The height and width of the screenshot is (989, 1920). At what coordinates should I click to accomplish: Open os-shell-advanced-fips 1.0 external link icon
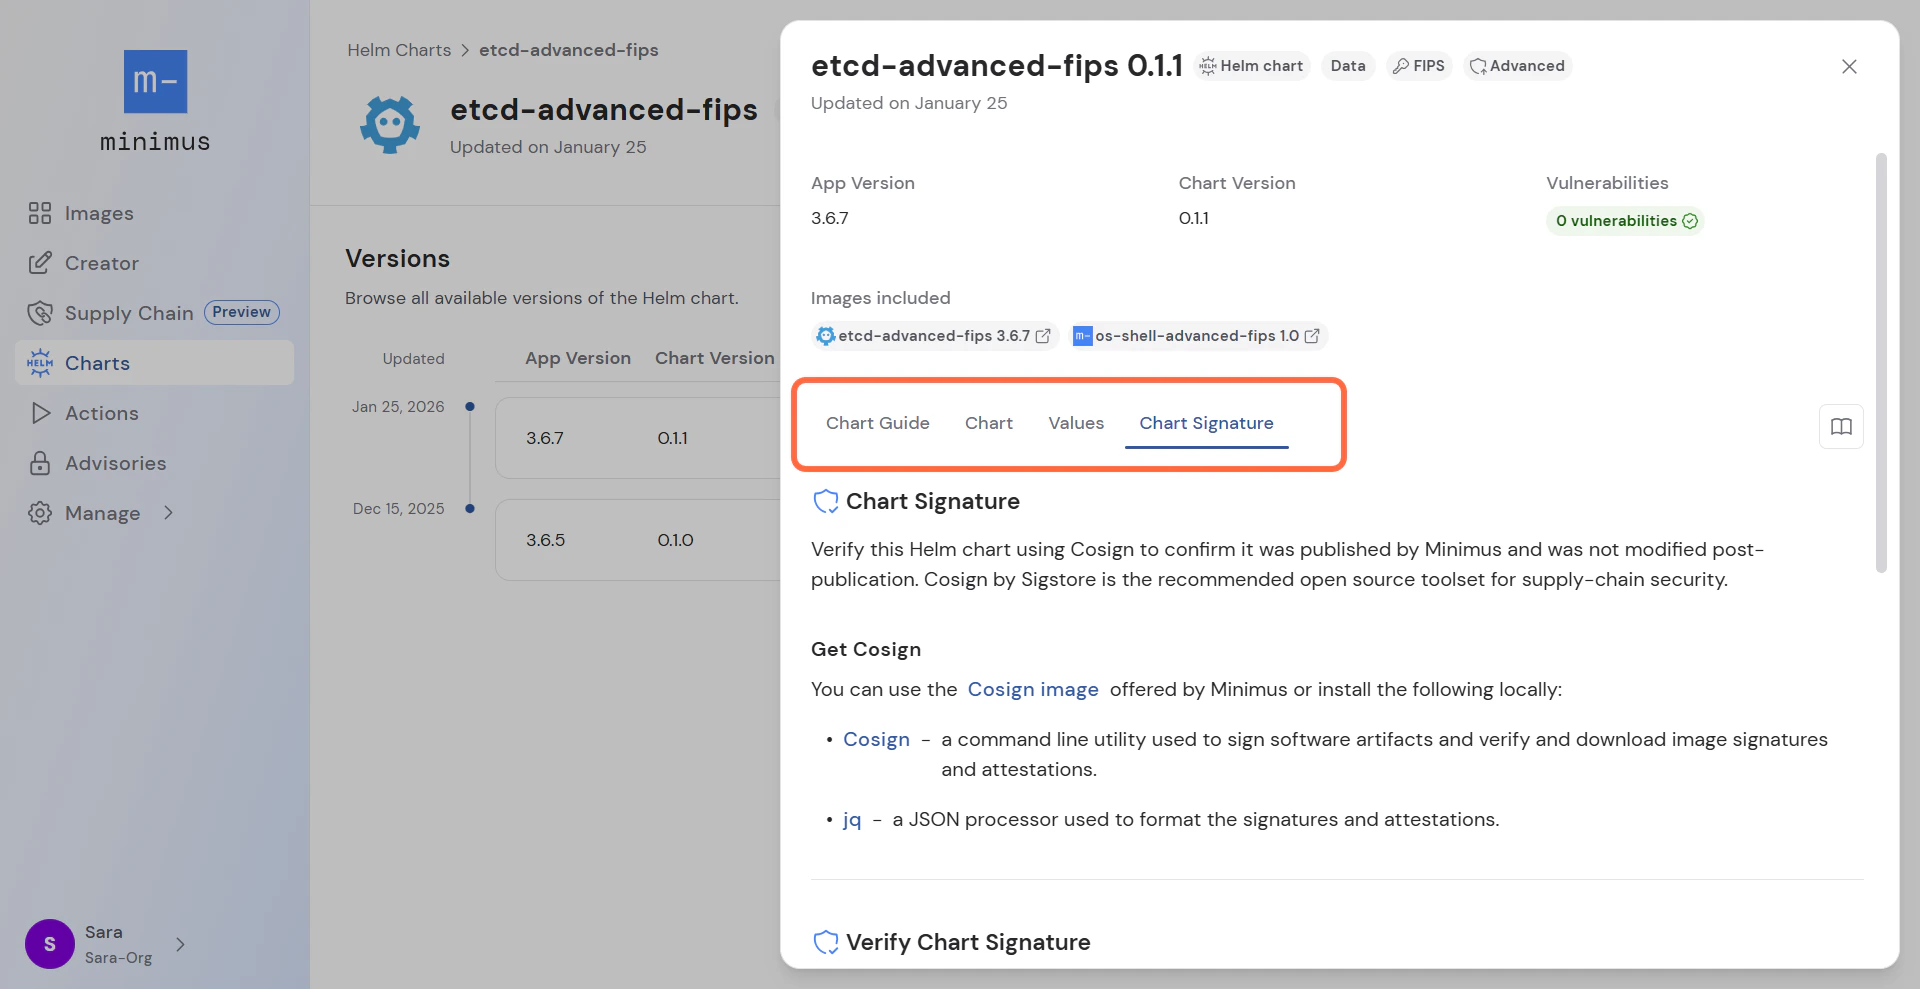coord(1312,336)
